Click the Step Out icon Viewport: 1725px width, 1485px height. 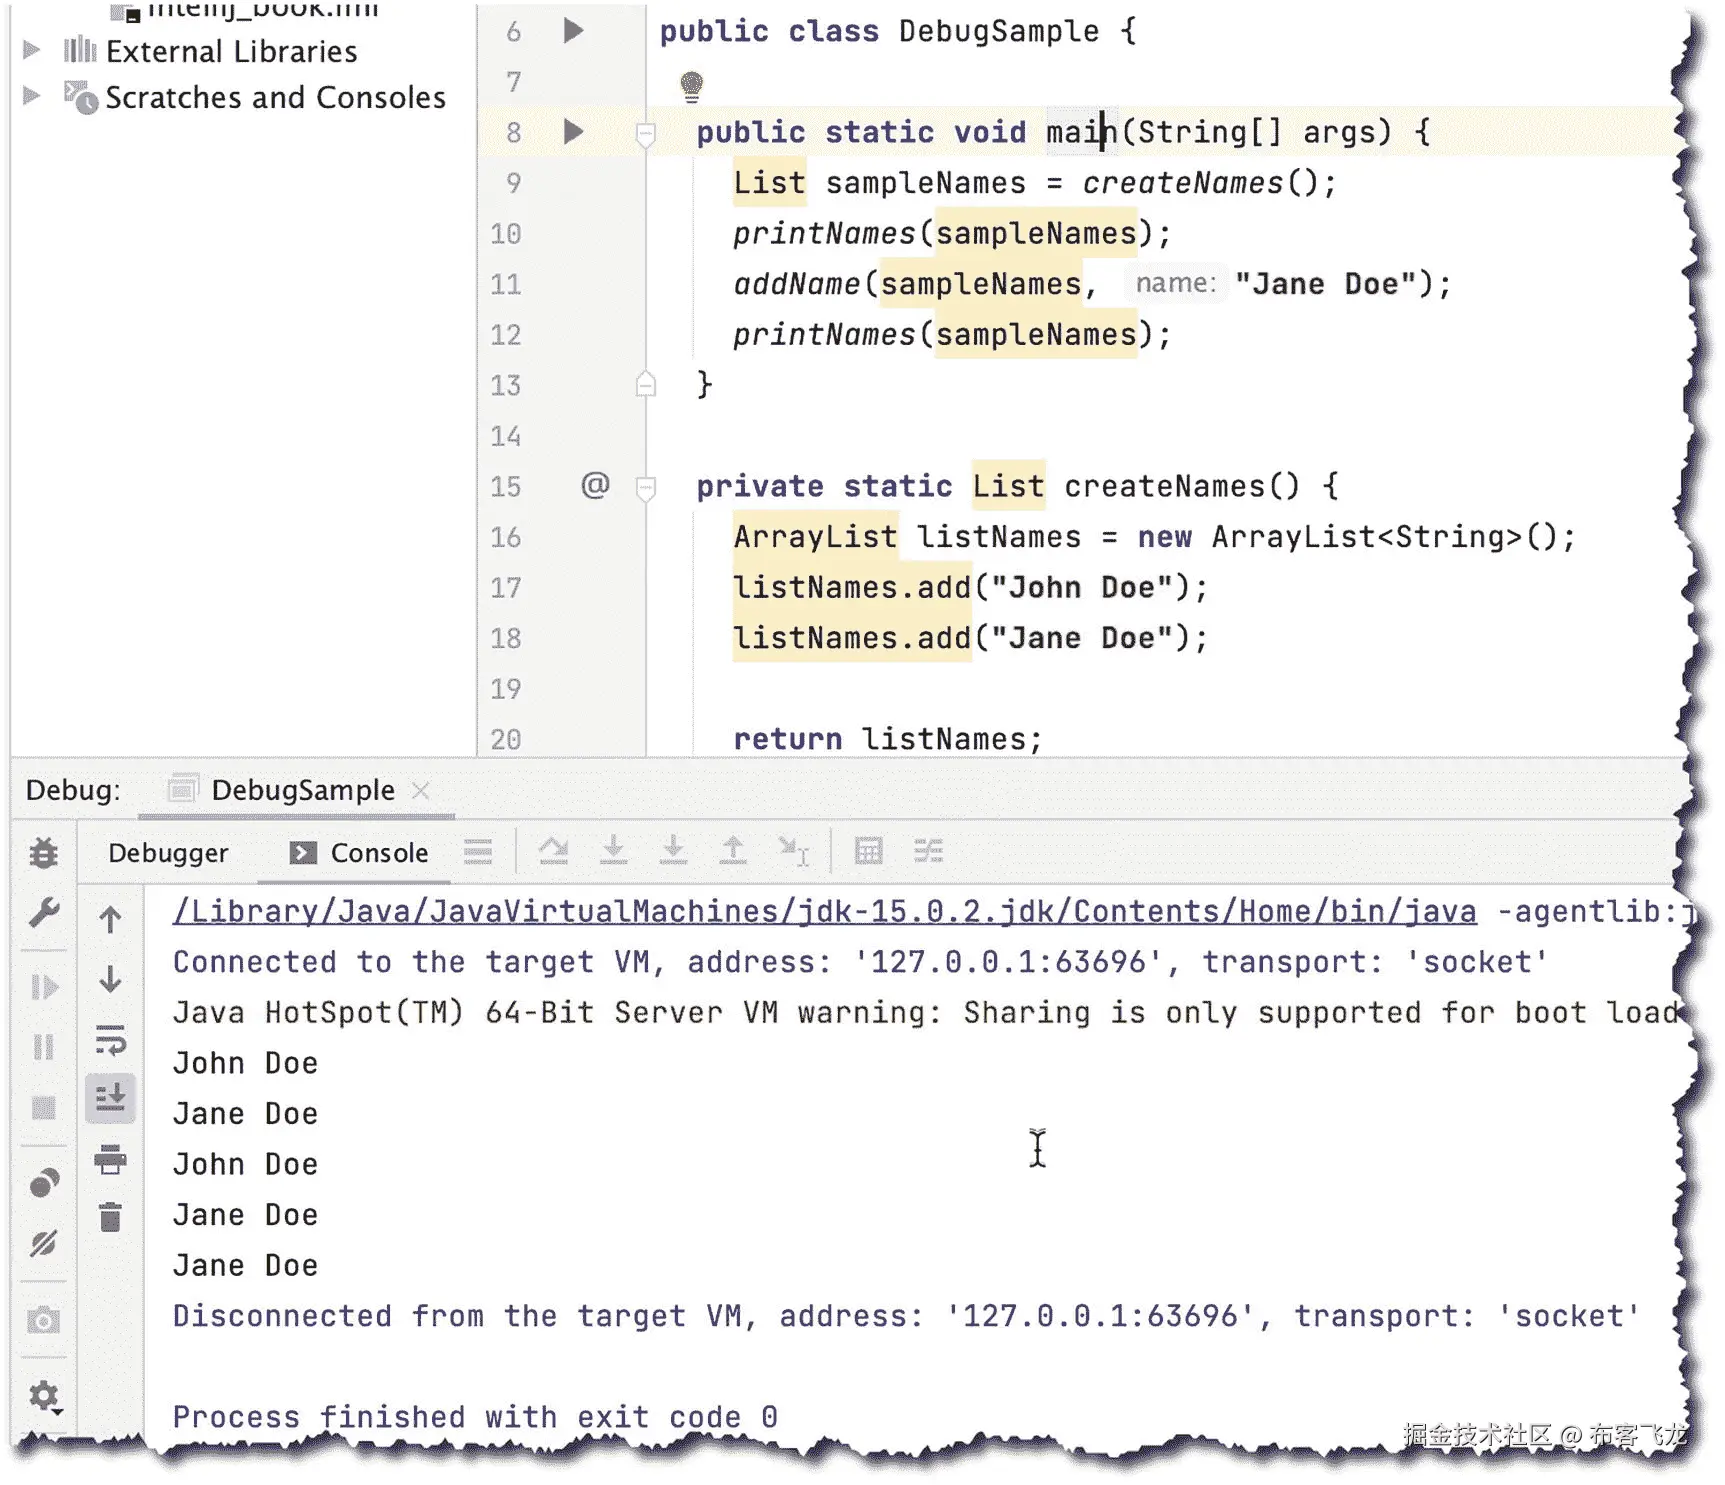(733, 851)
